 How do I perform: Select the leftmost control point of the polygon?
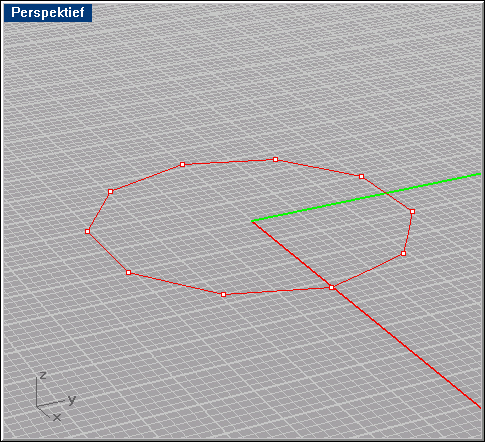click(x=87, y=231)
